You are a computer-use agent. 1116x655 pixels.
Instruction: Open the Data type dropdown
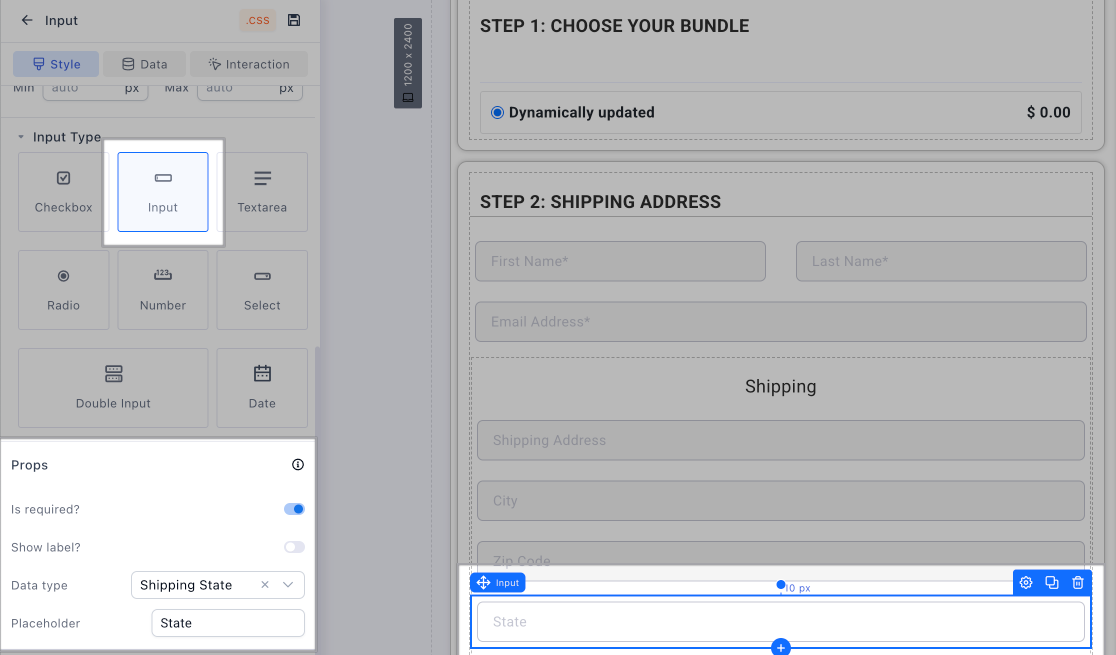point(288,585)
